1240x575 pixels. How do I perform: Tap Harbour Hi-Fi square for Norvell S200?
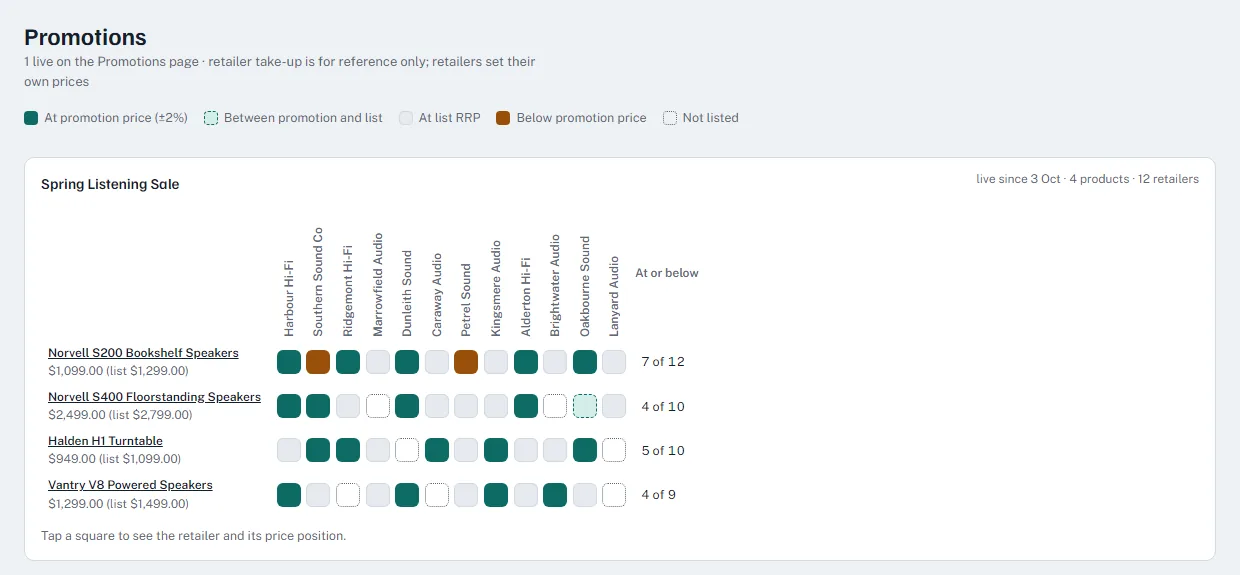tap(289, 362)
